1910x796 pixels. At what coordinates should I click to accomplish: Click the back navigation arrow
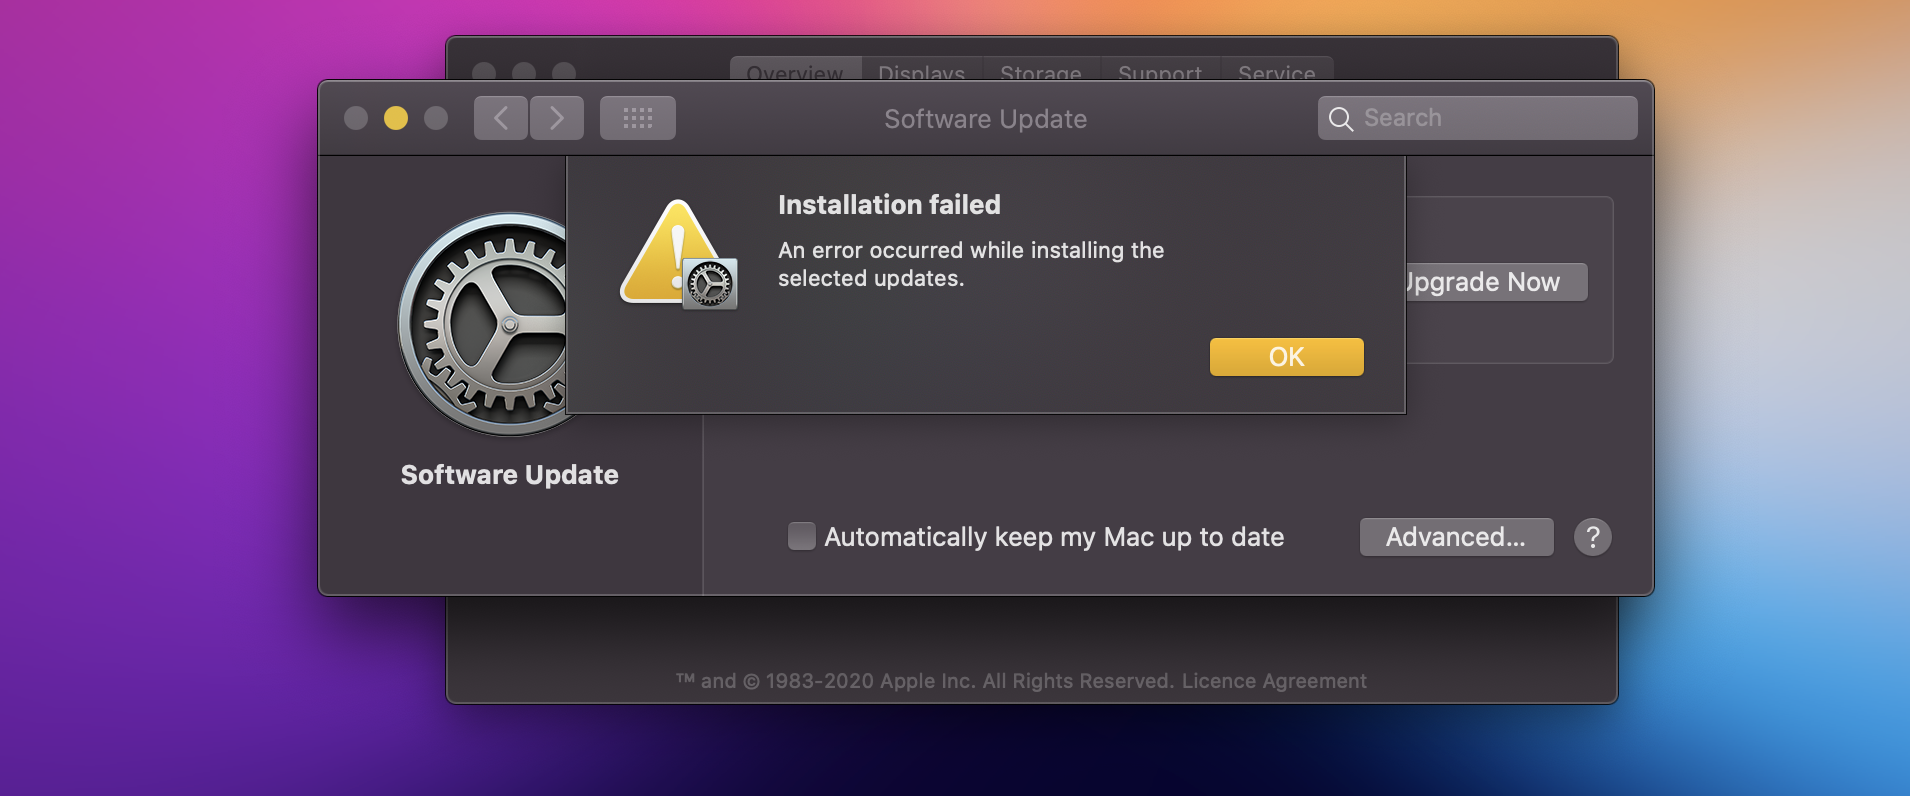pyautogui.click(x=500, y=118)
